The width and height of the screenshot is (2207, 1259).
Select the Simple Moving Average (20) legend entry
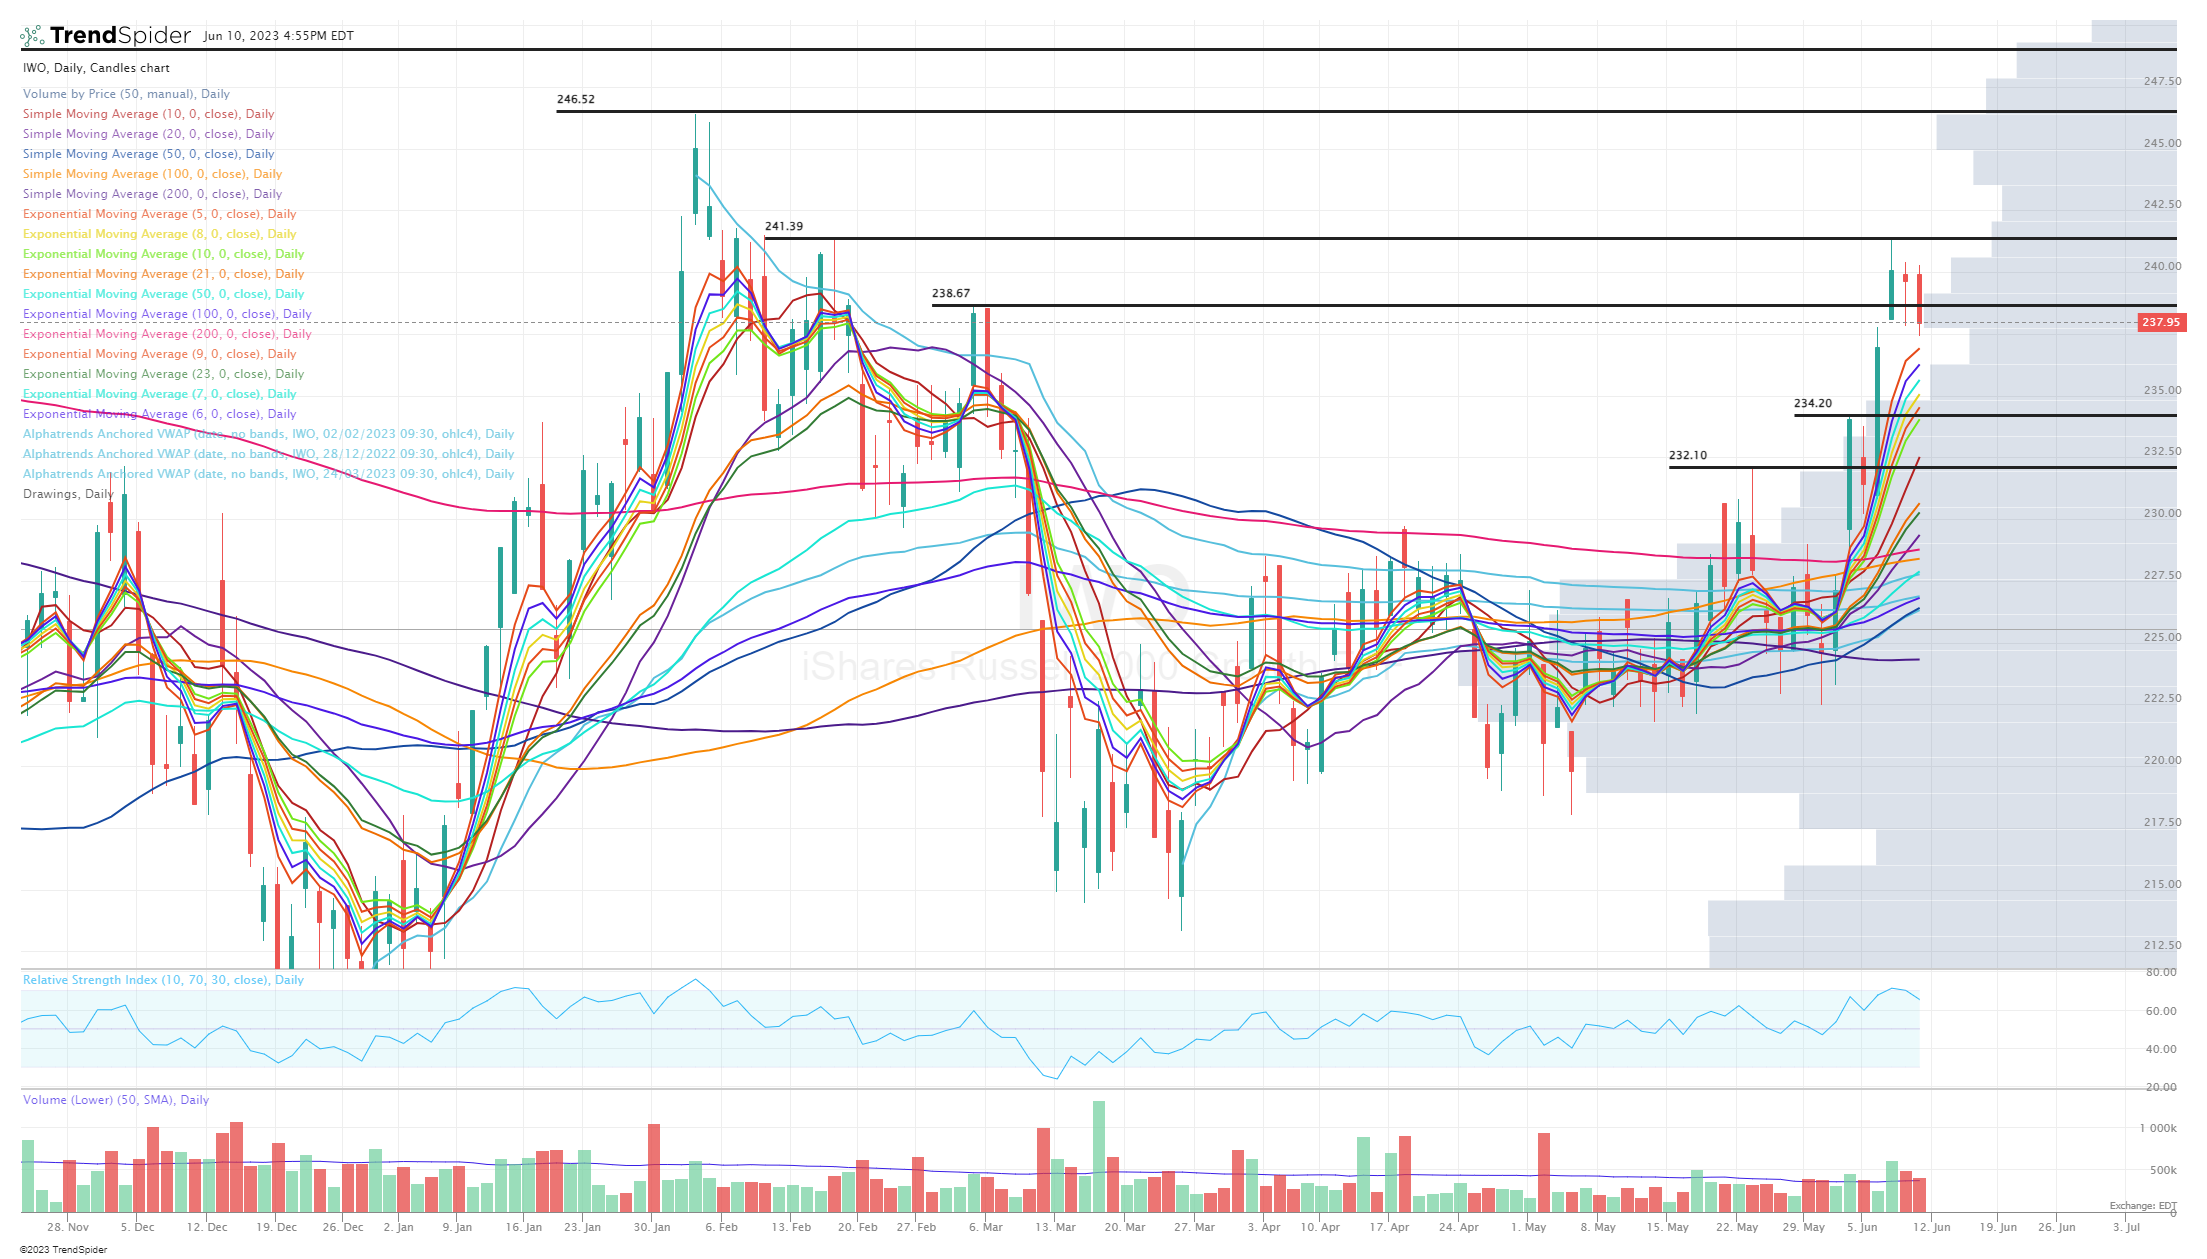(x=148, y=134)
